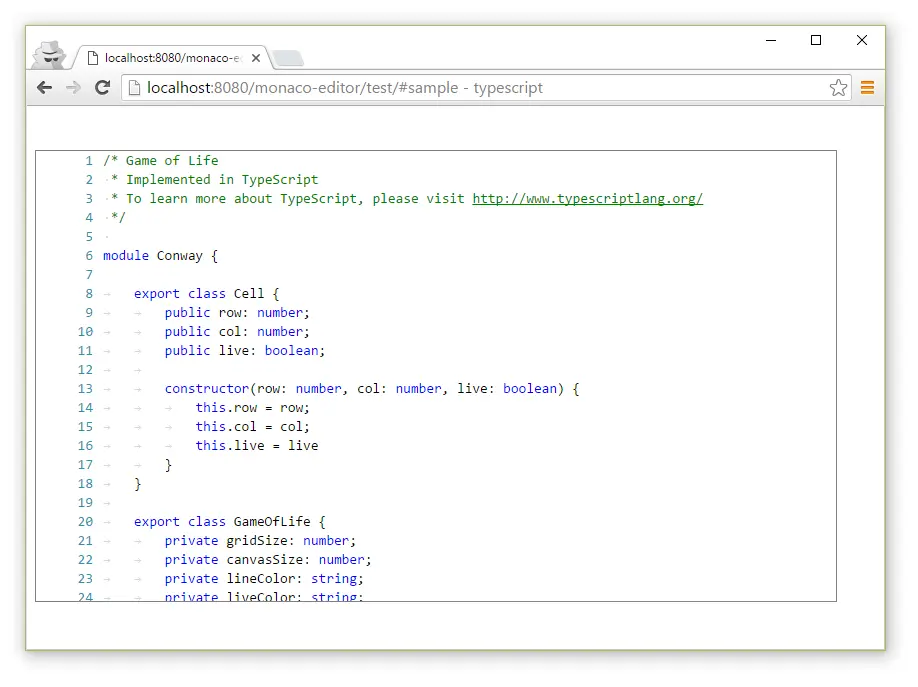Screen dimensions: 918x687
Task: Click 'Implemented in TypeScript' comment
Action: (222, 180)
